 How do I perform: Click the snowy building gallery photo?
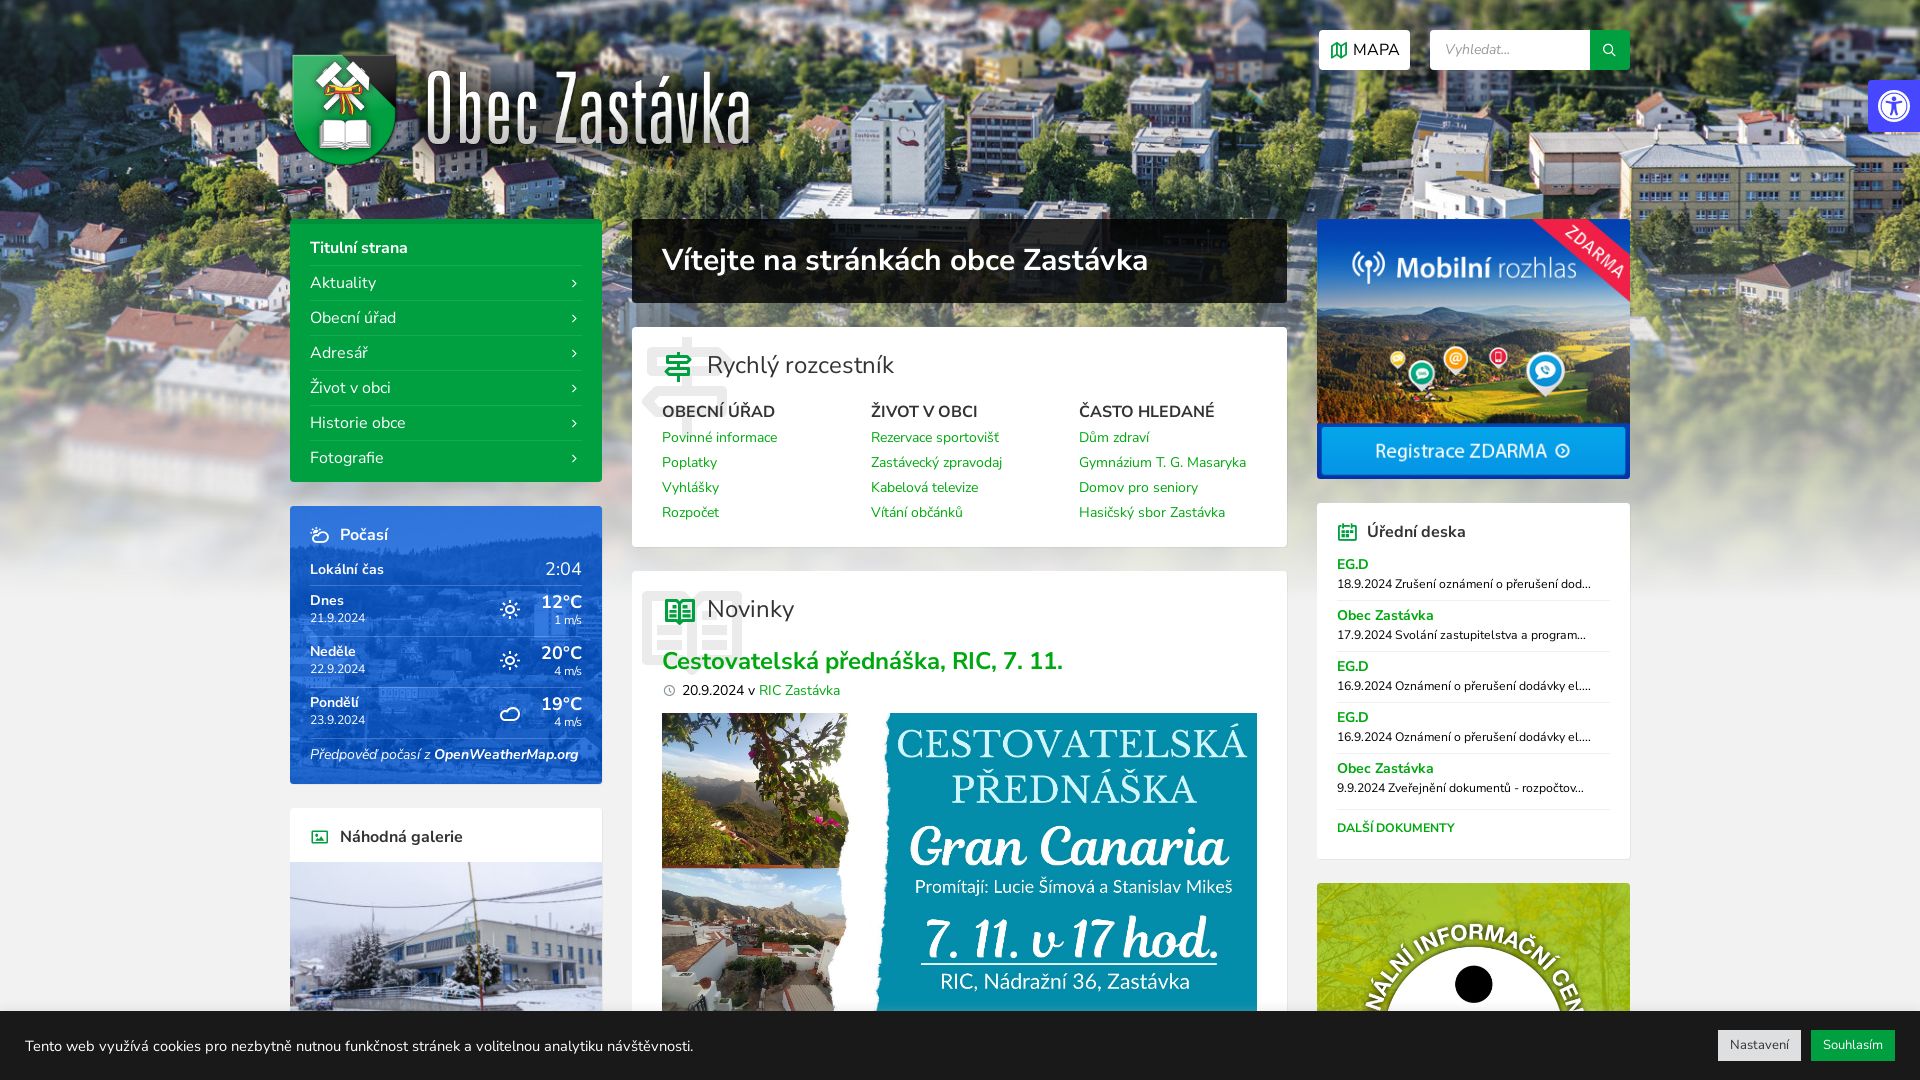[446, 936]
